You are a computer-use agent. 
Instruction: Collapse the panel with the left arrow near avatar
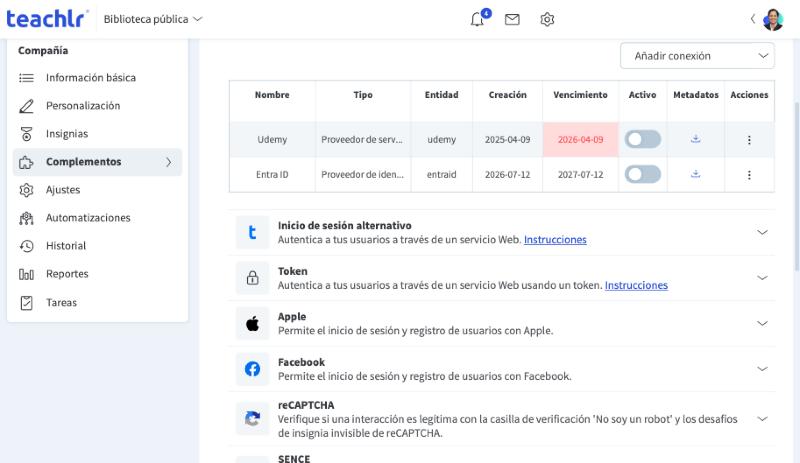click(753, 19)
